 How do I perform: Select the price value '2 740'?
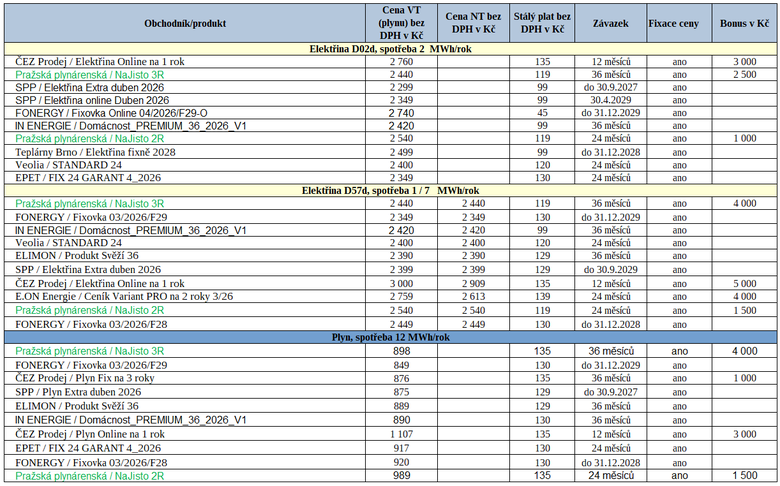pyautogui.click(x=401, y=113)
